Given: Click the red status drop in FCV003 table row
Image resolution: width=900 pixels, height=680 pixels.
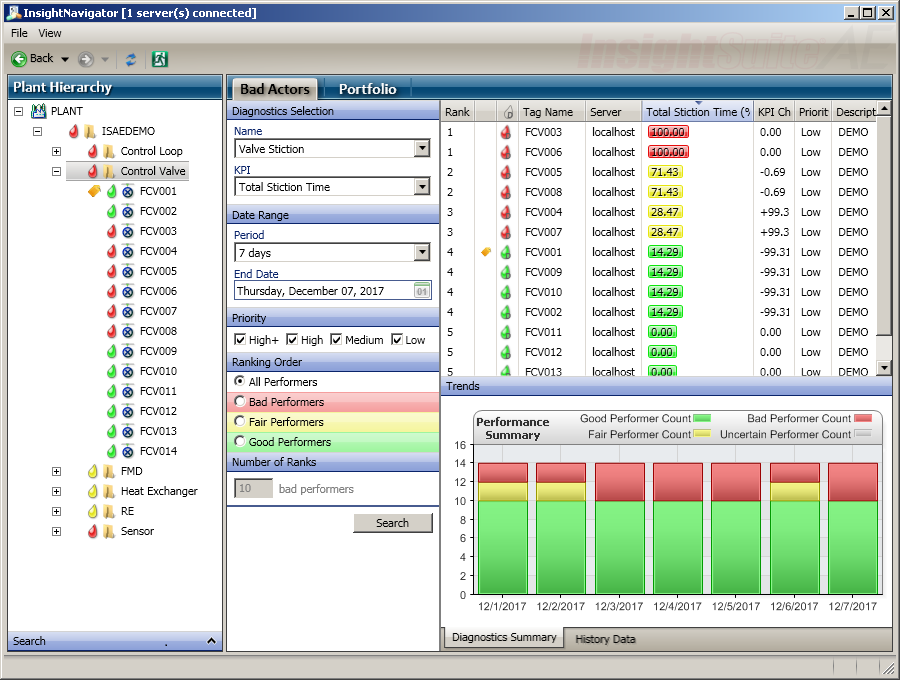Looking at the screenshot, I should (506, 132).
